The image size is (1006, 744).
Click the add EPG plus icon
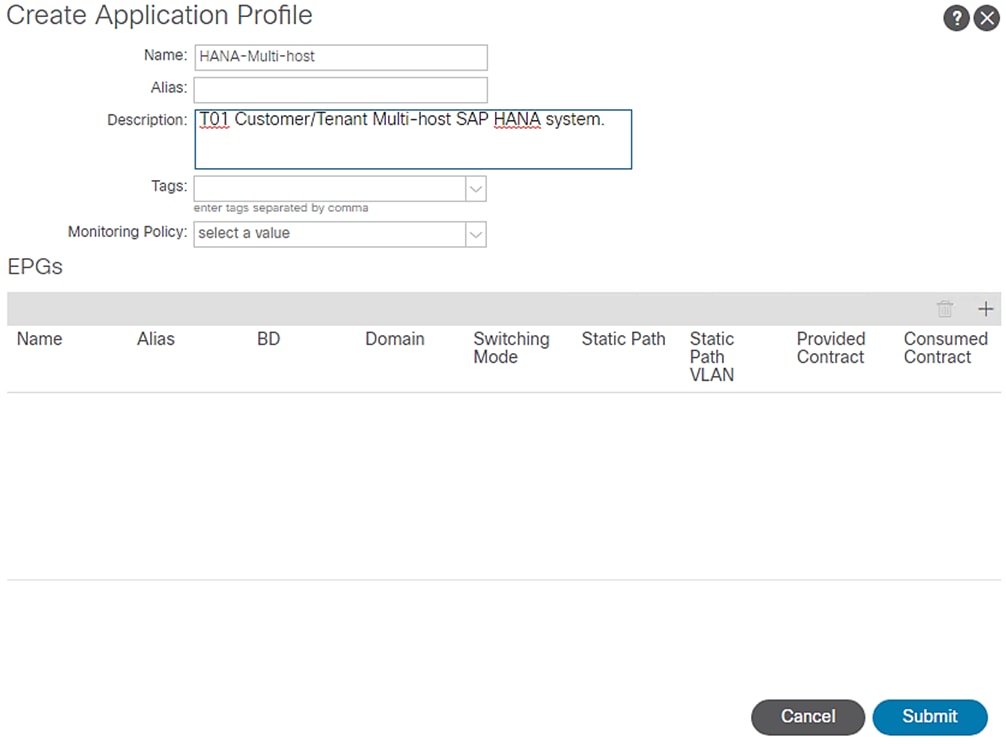[x=985, y=309]
